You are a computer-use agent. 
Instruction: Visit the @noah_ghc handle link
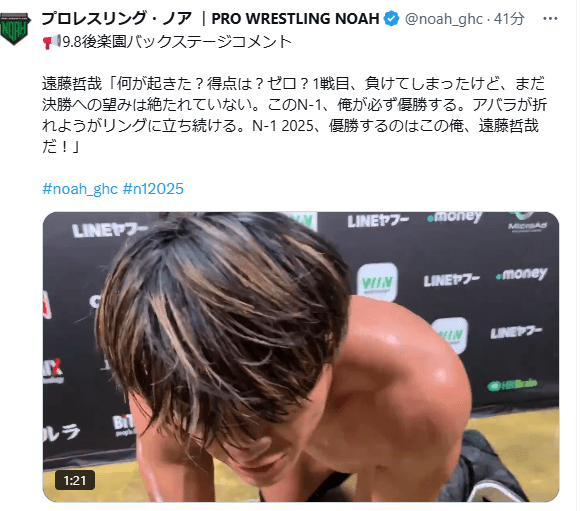pyautogui.click(x=444, y=19)
